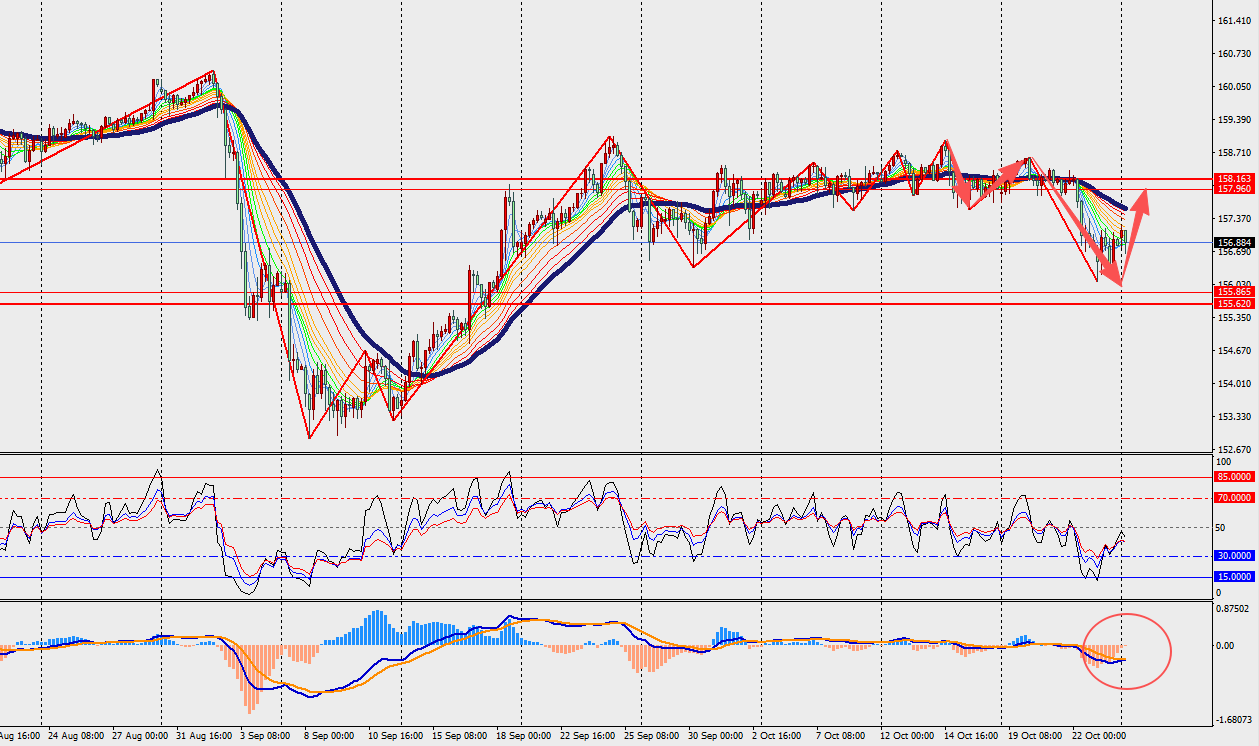Select the blue 30.0000 level label
Screen dimensions: 1259x746
tap(1234, 556)
